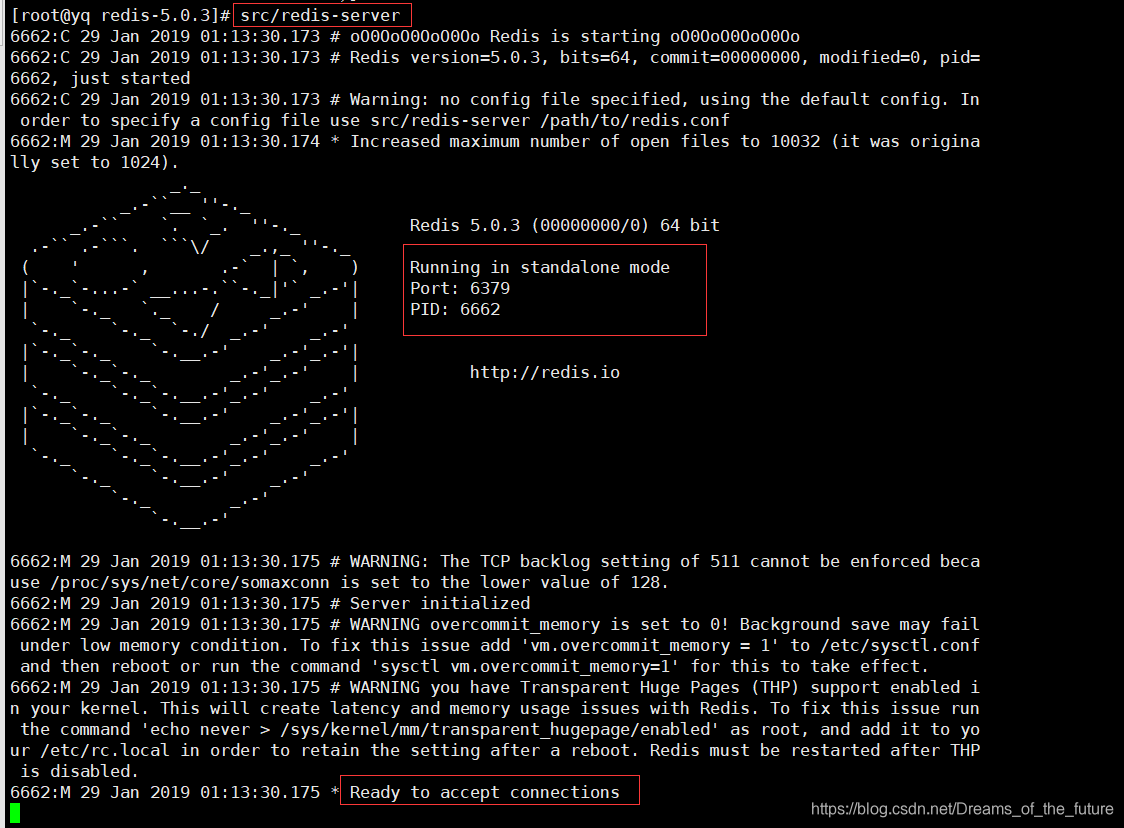1124x828 pixels.
Task: Click the green terminal cursor block
Action: click(15, 813)
